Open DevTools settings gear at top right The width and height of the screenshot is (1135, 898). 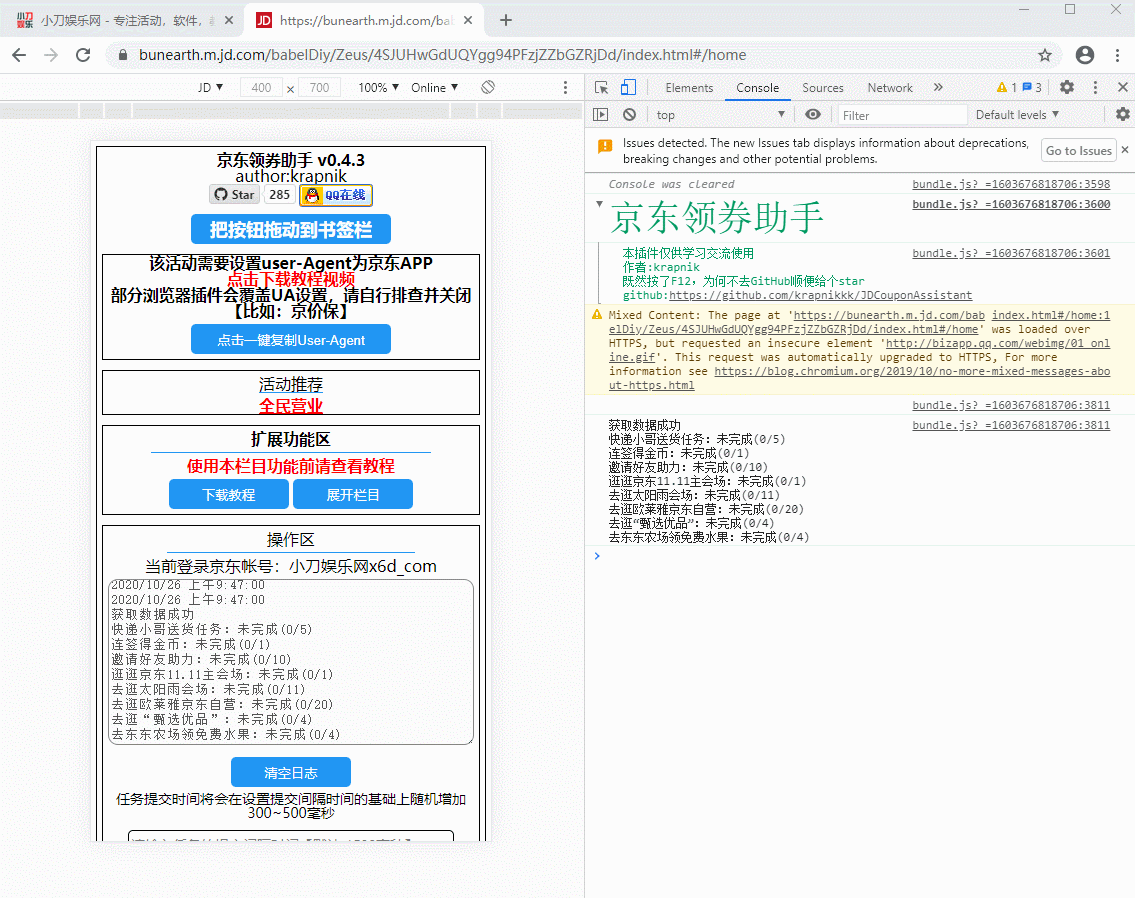coord(1069,88)
